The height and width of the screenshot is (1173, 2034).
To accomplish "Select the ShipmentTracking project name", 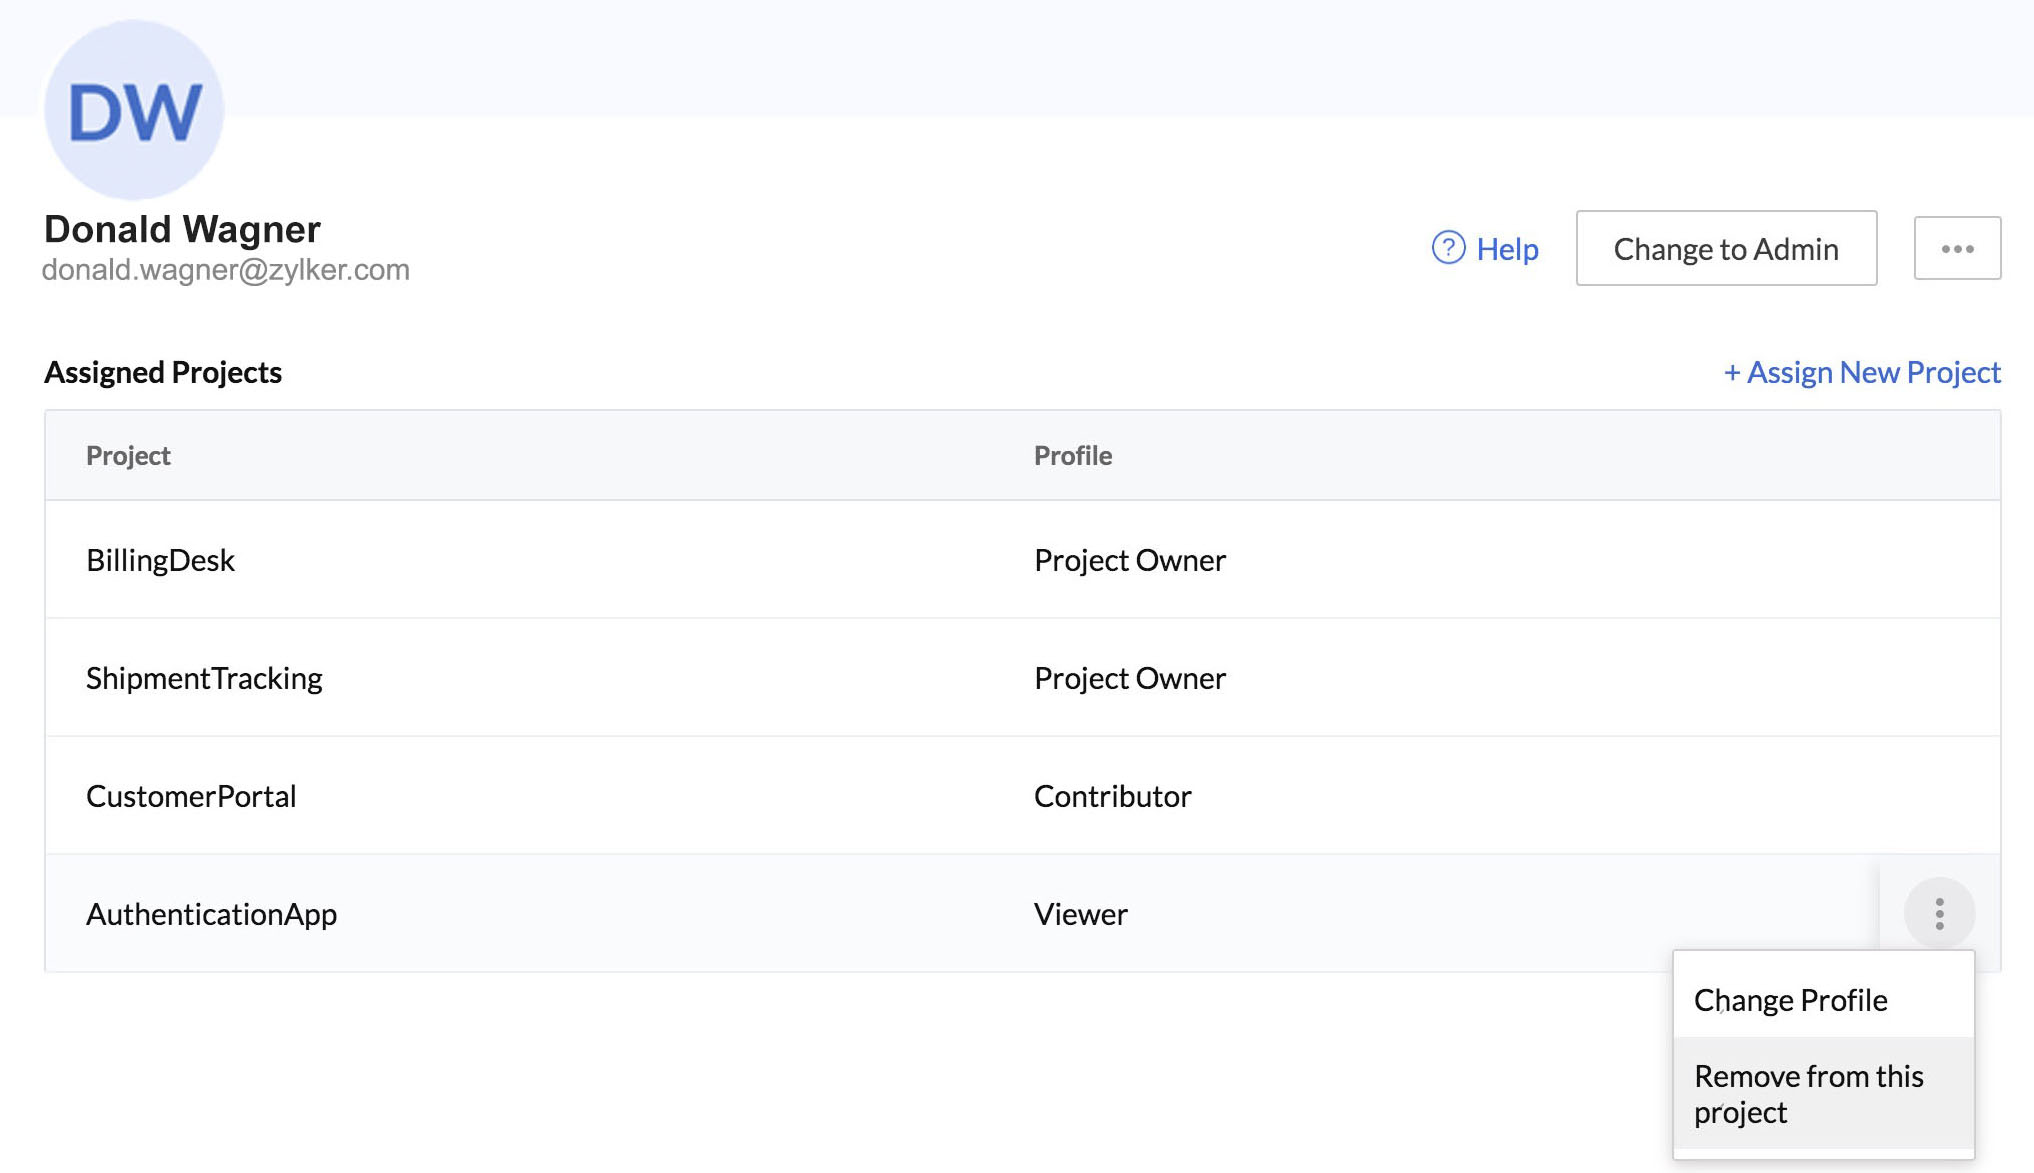I will [204, 678].
